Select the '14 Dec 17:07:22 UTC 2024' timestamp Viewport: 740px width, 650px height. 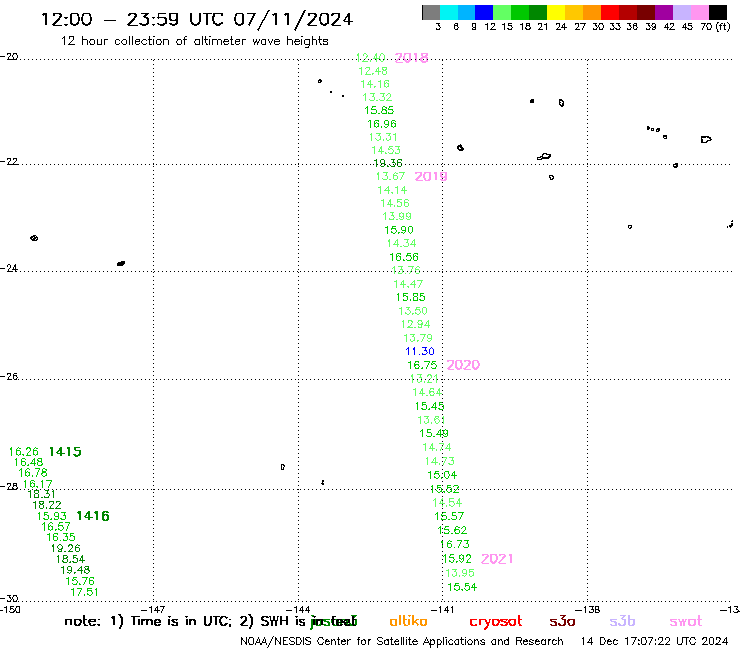[x=655, y=641]
